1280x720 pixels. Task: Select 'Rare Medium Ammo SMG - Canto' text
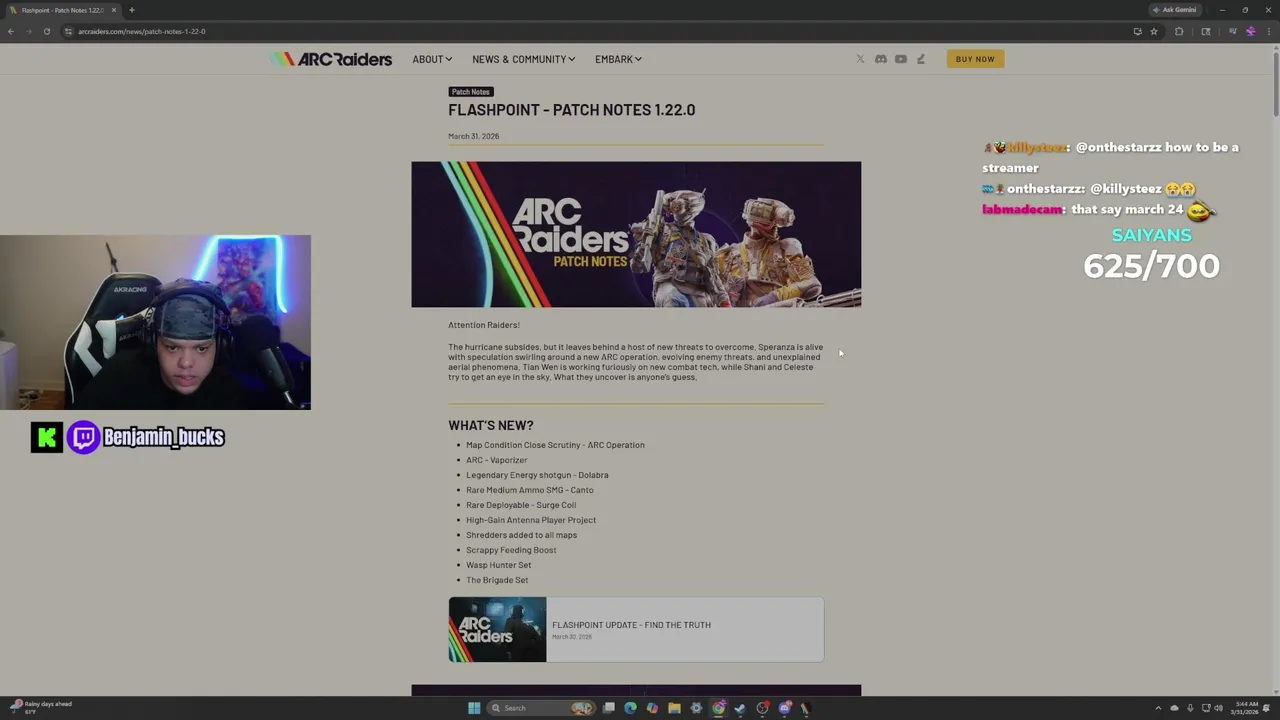(x=530, y=490)
